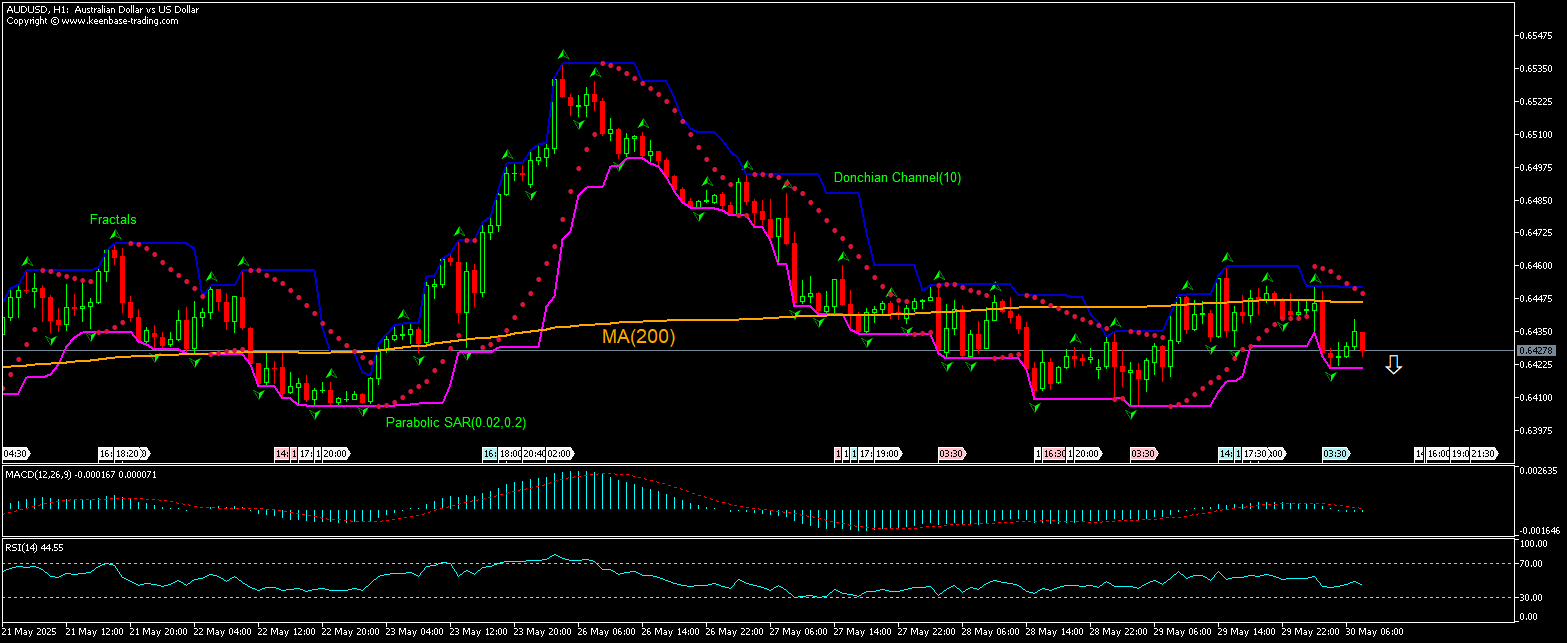1567x643 pixels.
Task: Click the fractal arrow above the highest peak
Action: [x=563, y=54]
